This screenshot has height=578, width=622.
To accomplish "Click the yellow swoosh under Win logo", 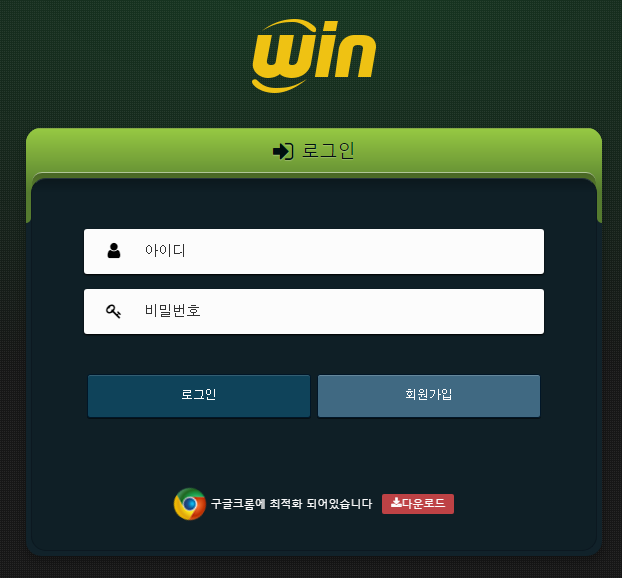I will [x=278, y=86].
